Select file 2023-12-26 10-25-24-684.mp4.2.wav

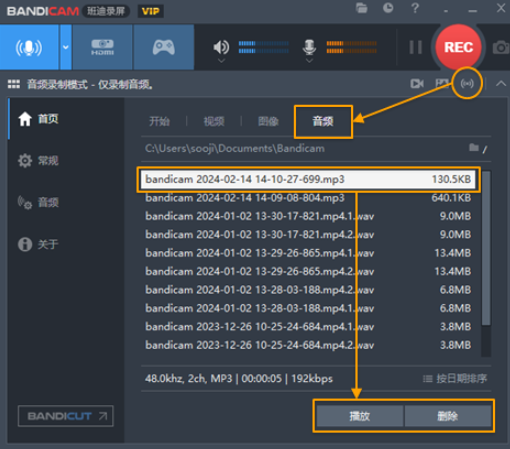coord(308,345)
